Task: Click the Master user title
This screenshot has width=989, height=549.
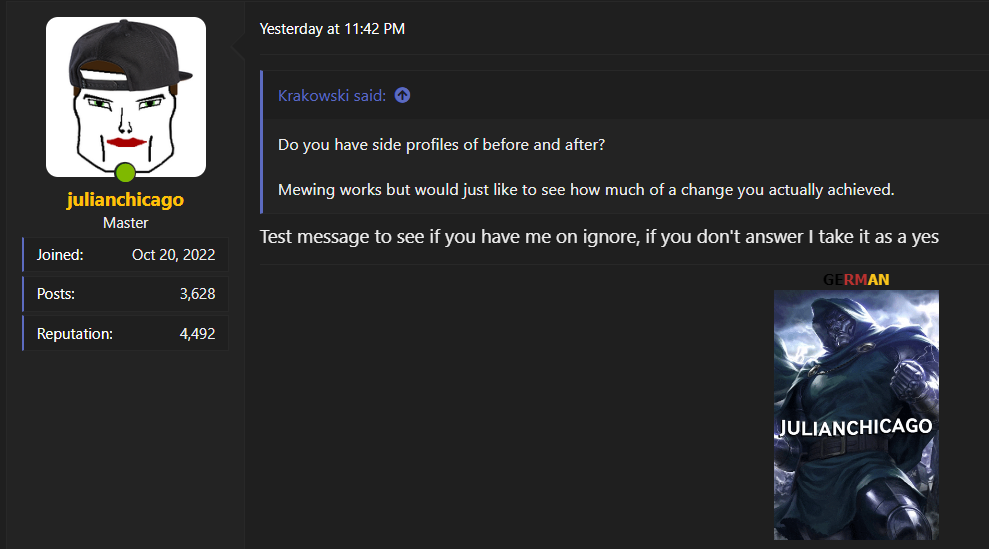Action: click(x=126, y=223)
